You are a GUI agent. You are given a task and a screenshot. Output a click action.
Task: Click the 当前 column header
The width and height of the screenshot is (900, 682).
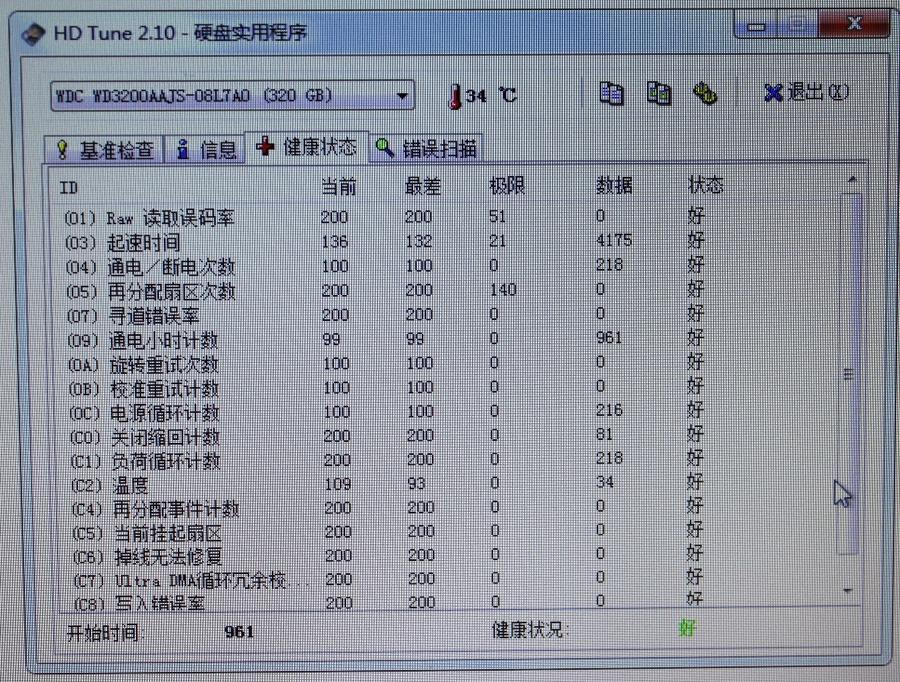(338, 187)
